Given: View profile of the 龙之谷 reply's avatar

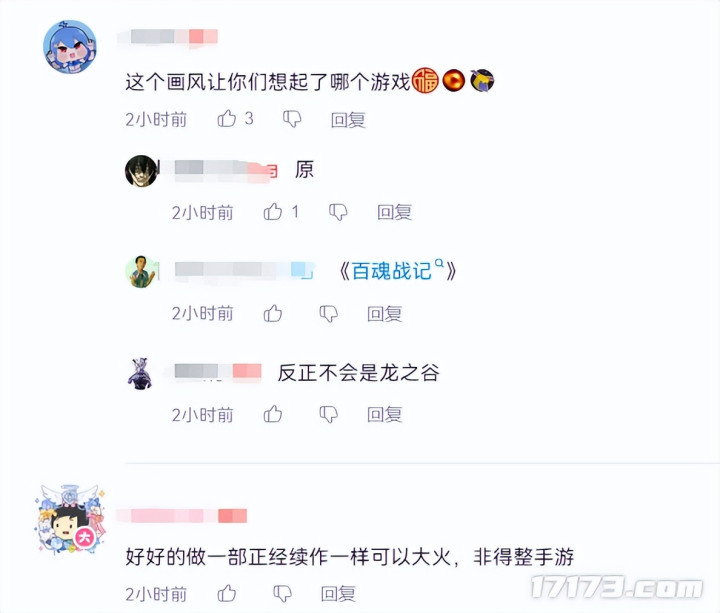Looking at the screenshot, I should tap(141, 373).
